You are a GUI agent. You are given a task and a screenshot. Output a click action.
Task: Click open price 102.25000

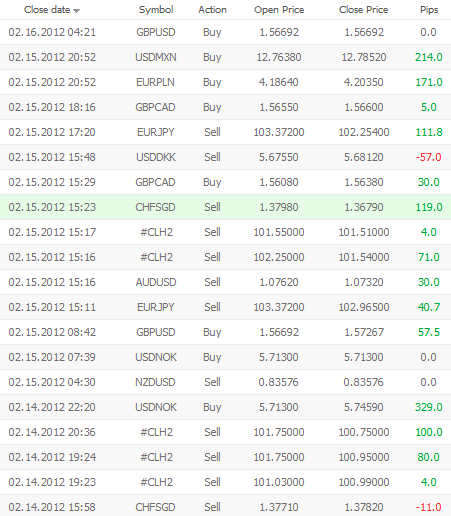(279, 257)
